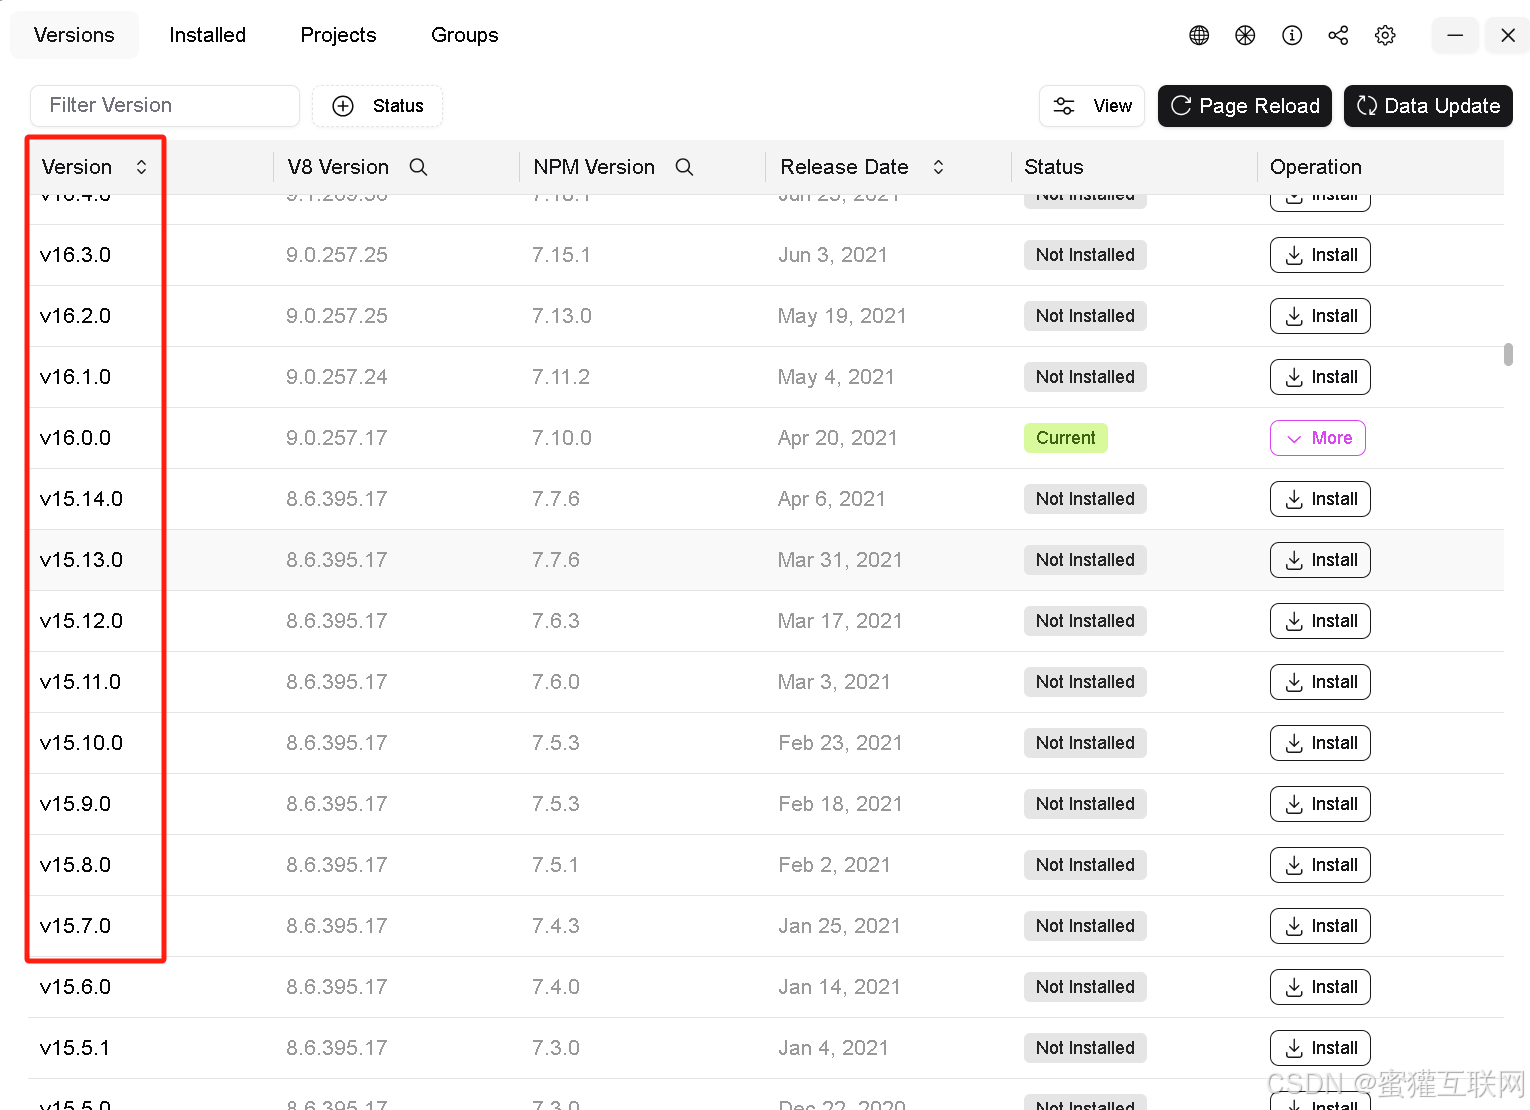This screenshot has height=1110, width=1530.
Task: Click the Data Update button
Action: click(x=1427, y=105)
